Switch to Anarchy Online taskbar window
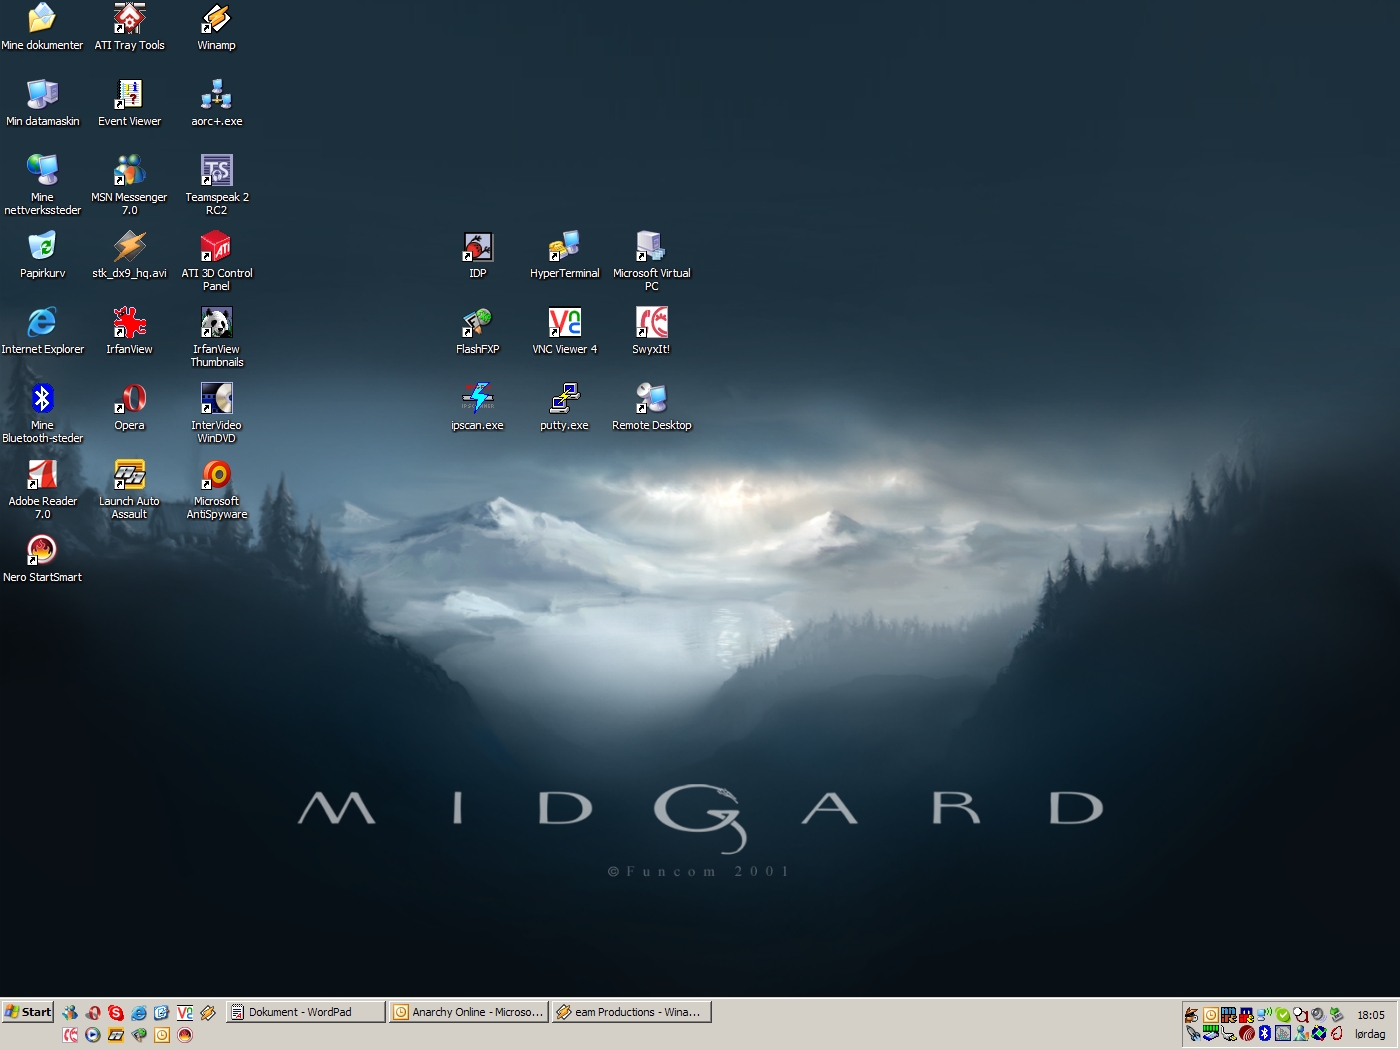 tap(469, 1012)
